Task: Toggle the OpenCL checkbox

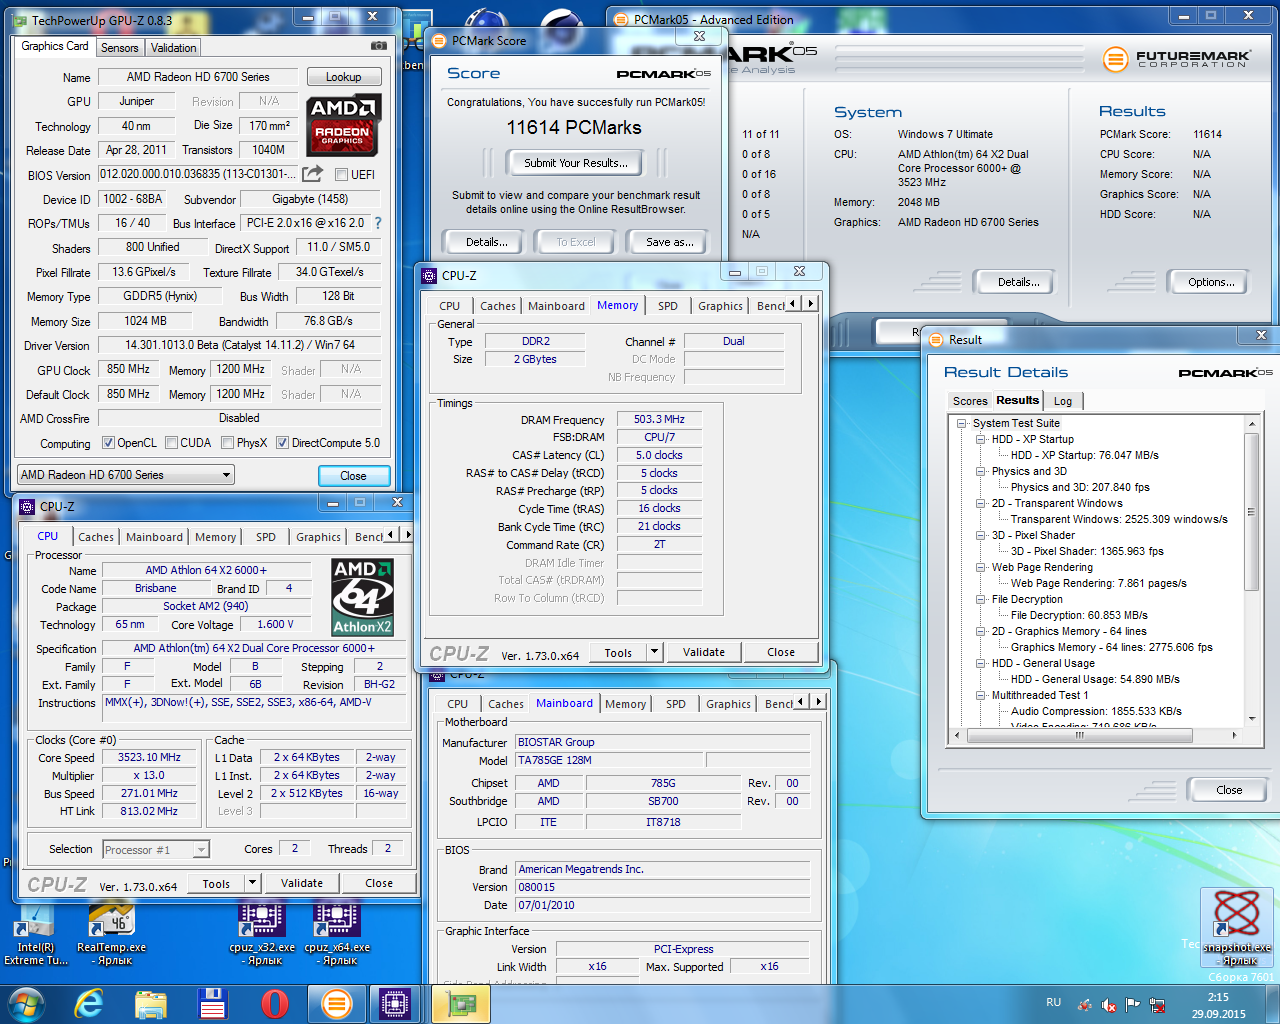Action: [x=108, y=443]
